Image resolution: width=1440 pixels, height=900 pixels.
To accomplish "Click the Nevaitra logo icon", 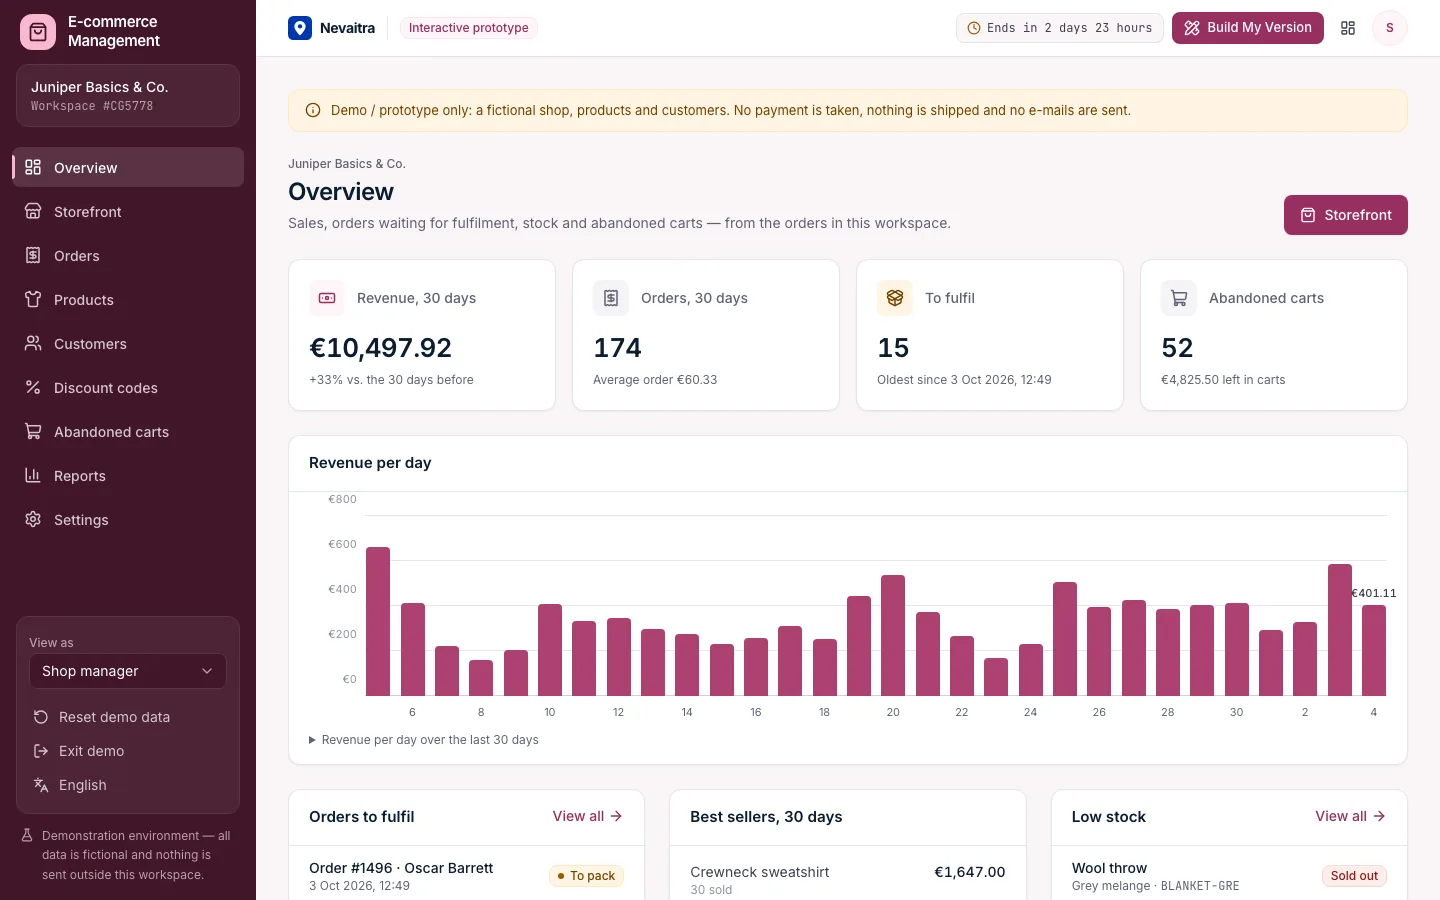I will tap(300, 28).
